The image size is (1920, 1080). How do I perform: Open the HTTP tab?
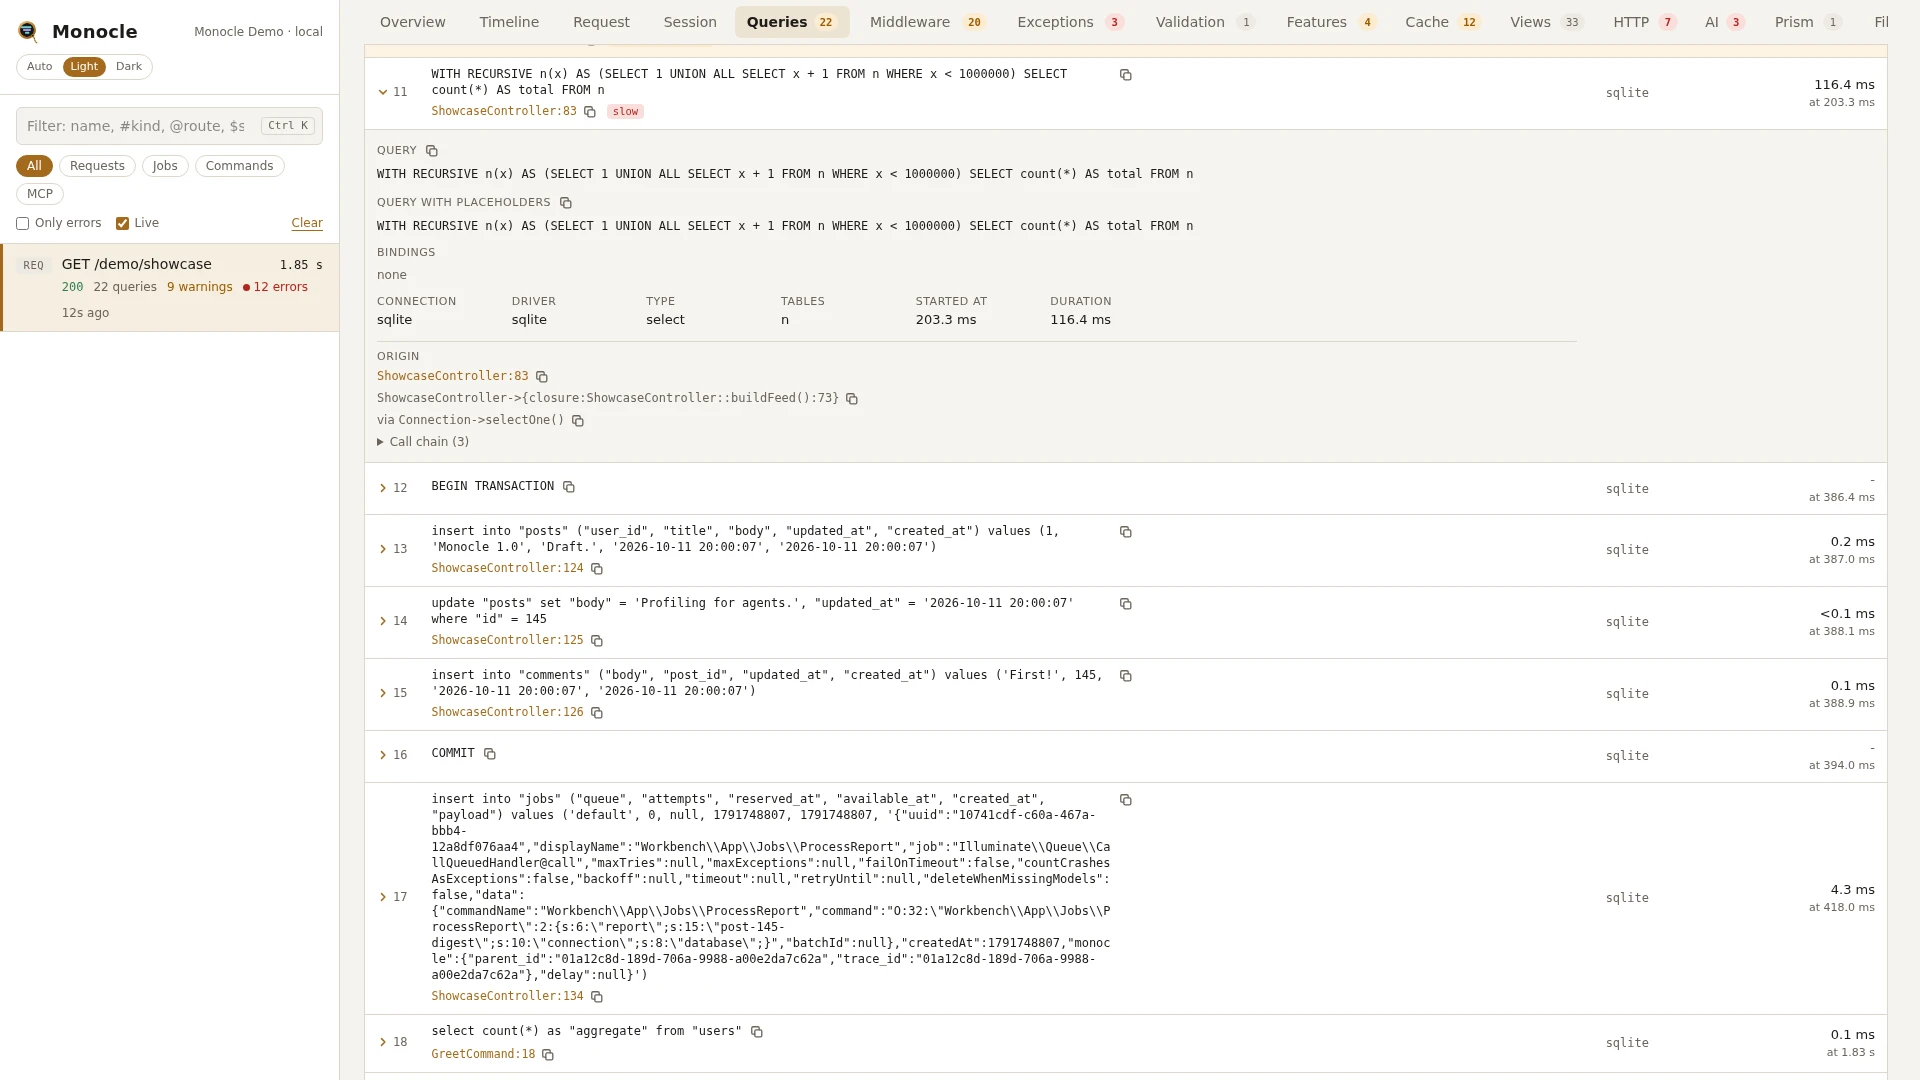point(1645,22)
